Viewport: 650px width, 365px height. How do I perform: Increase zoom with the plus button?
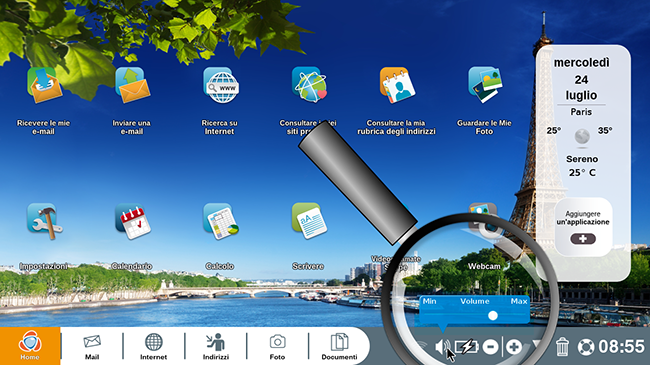514,347
